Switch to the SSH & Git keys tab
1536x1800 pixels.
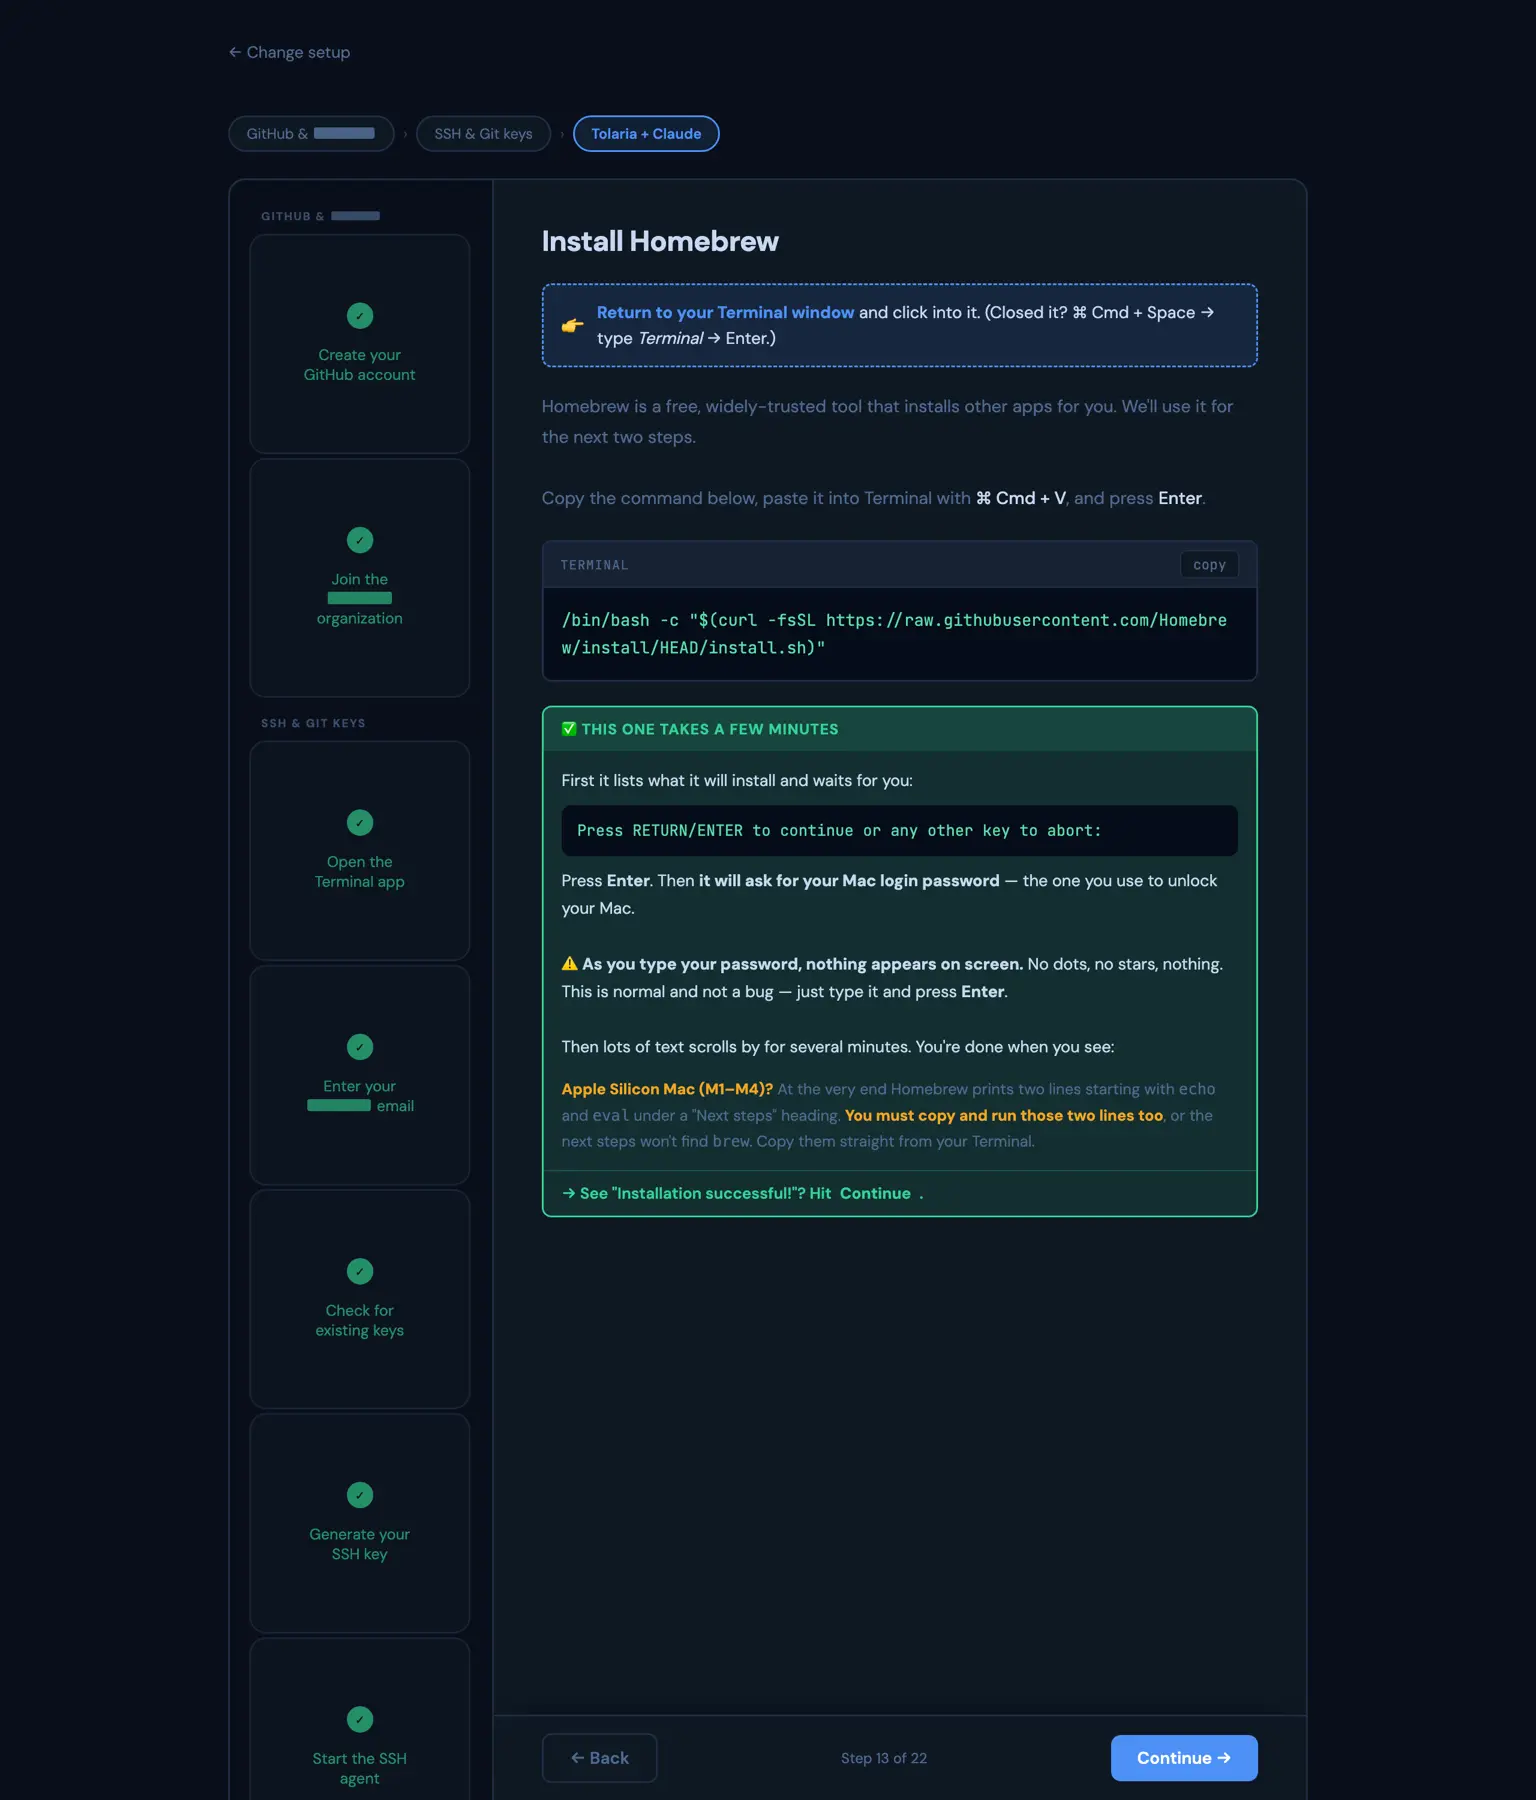484,134
